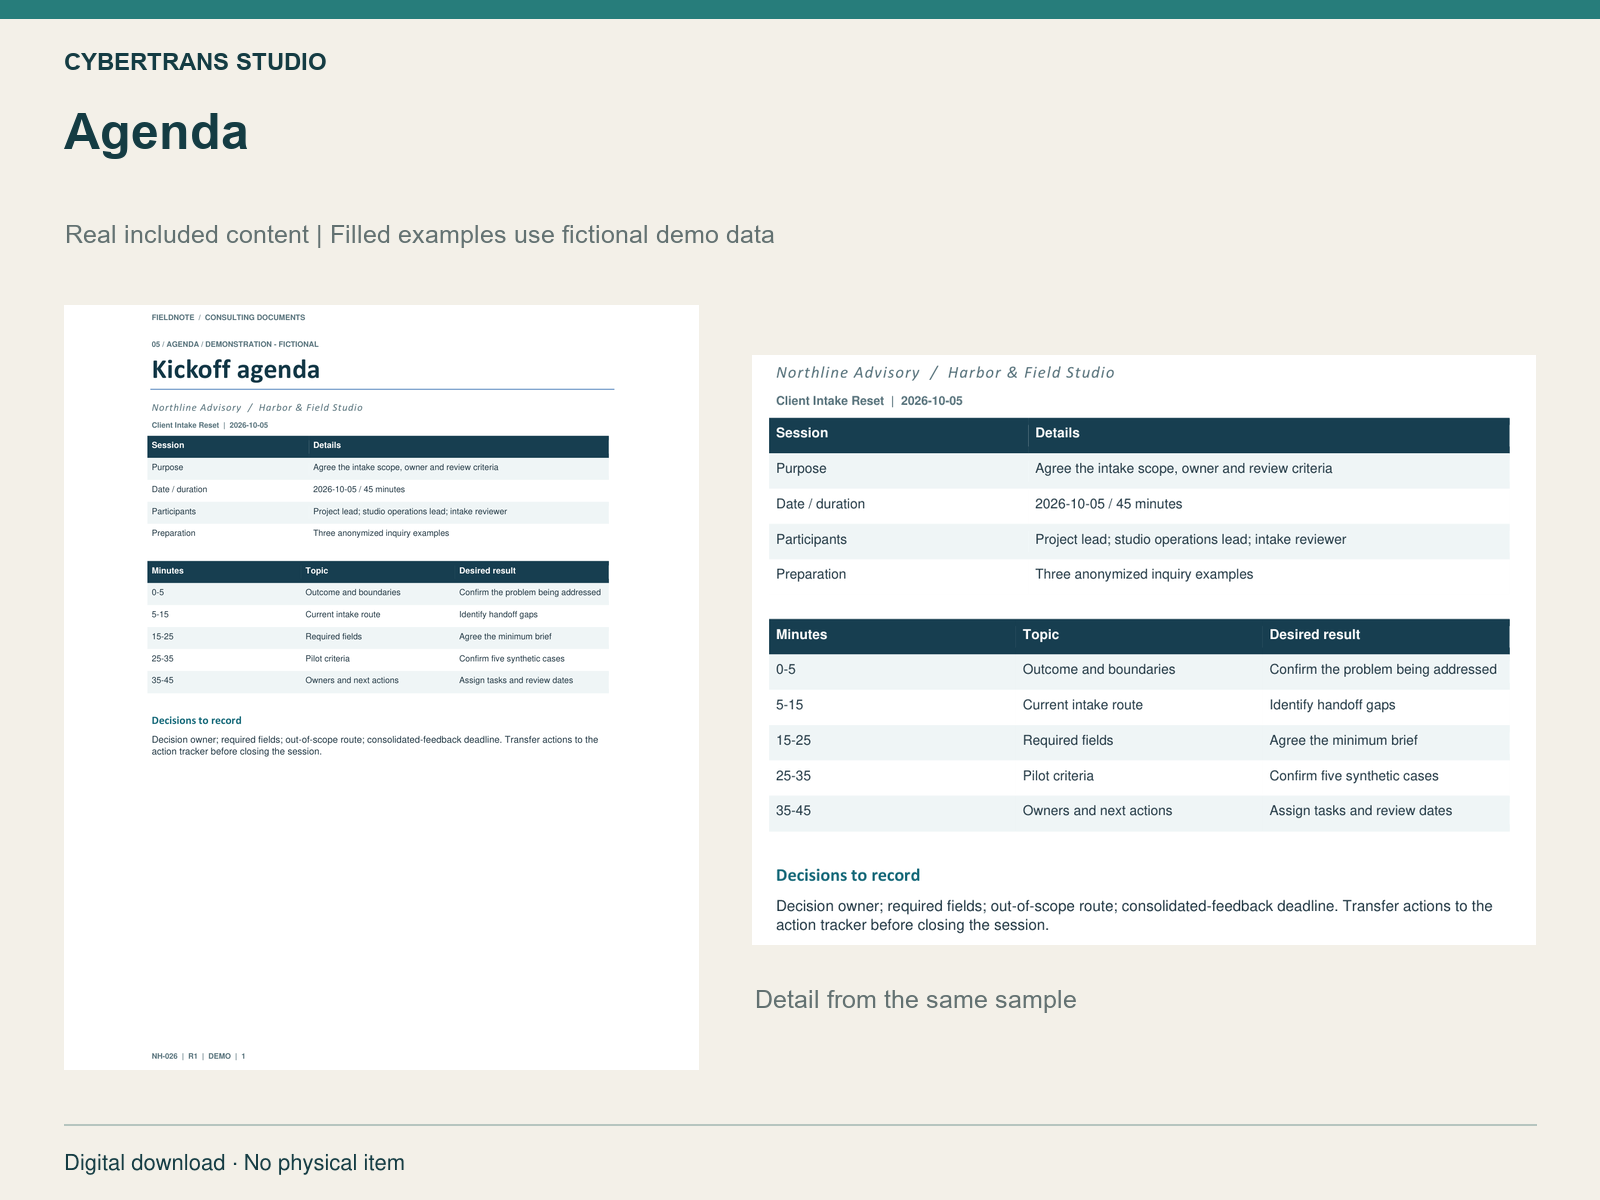Click 'Three anonymized inquiry examples' in enlarged detail

tap(1144, 575)
